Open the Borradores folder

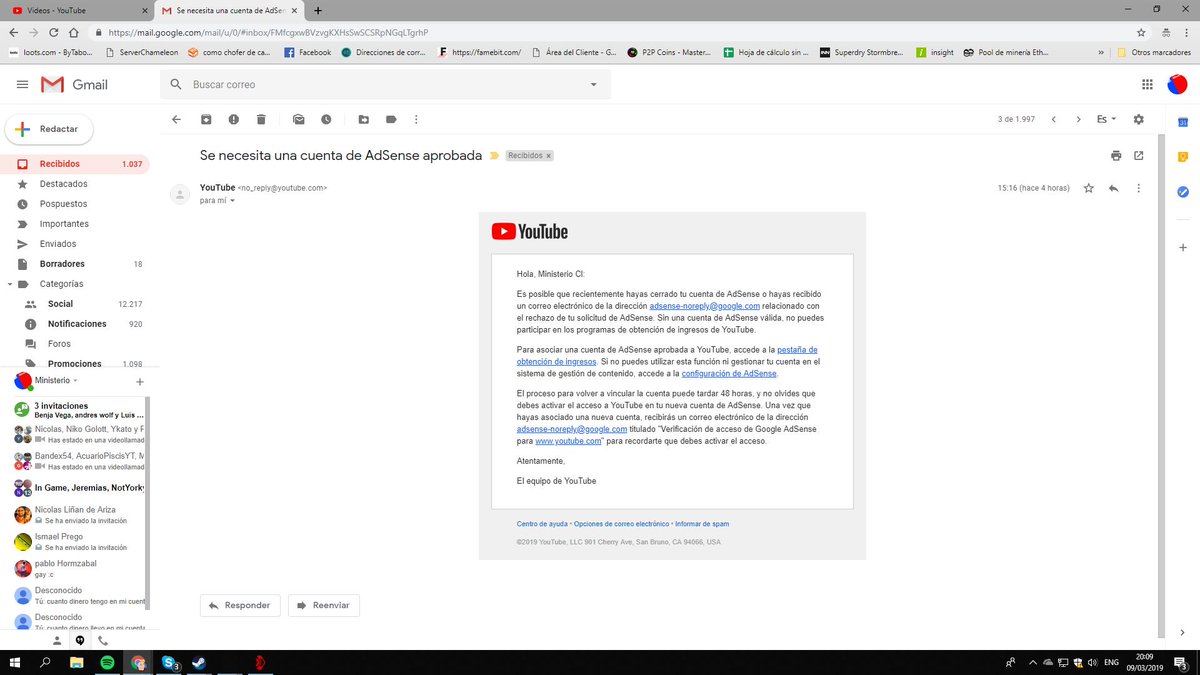click(76, 264)
